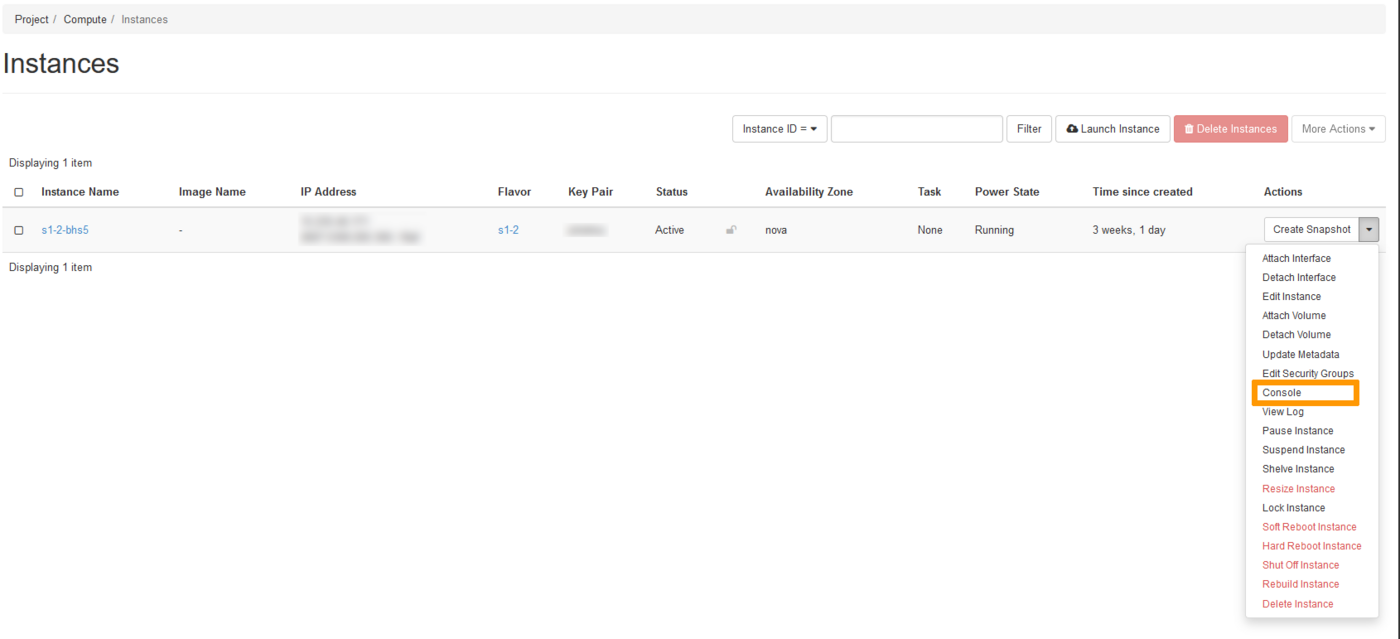Click the Delete Instances trash button
The width and height of the screenshot is (1400, 639).
tap(1230, 129)
